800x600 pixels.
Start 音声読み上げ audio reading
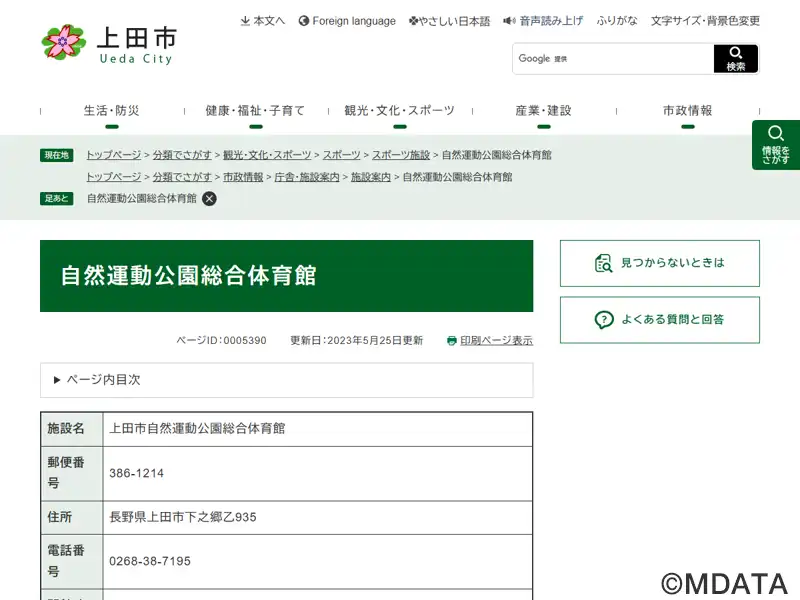coord(543,21)
